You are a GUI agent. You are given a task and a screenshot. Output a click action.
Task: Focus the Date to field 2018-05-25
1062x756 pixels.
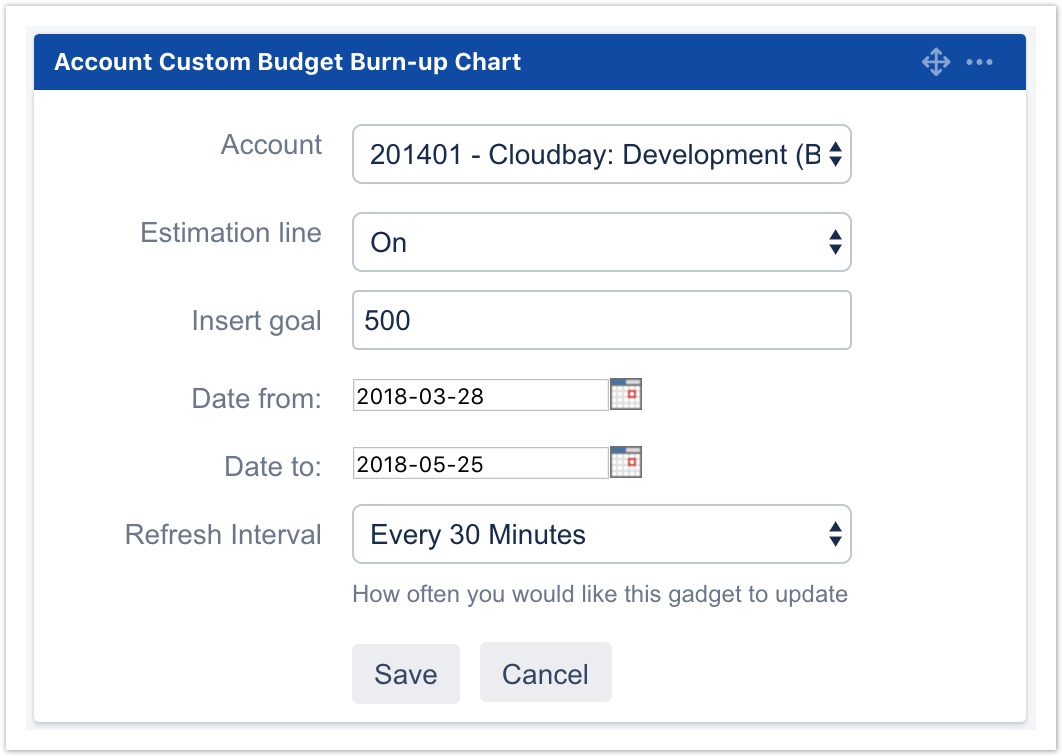click(x=480, y=464)
